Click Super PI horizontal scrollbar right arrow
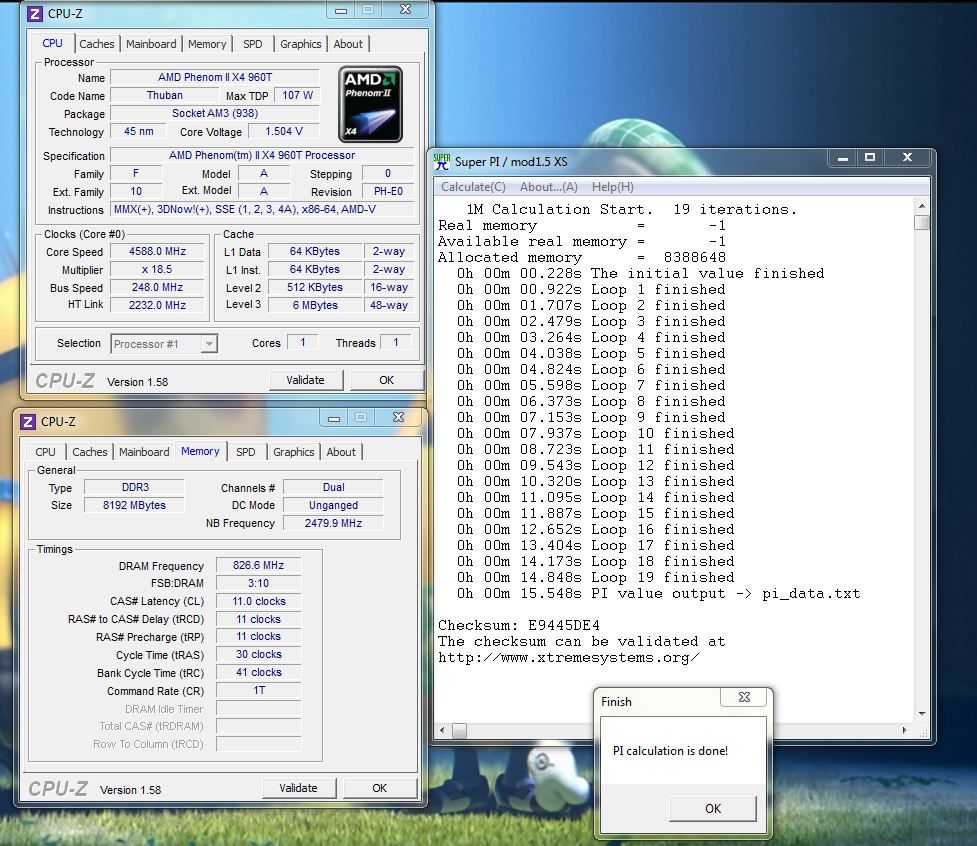The height and width of the screenshot is (846, 977). (904, 730)
